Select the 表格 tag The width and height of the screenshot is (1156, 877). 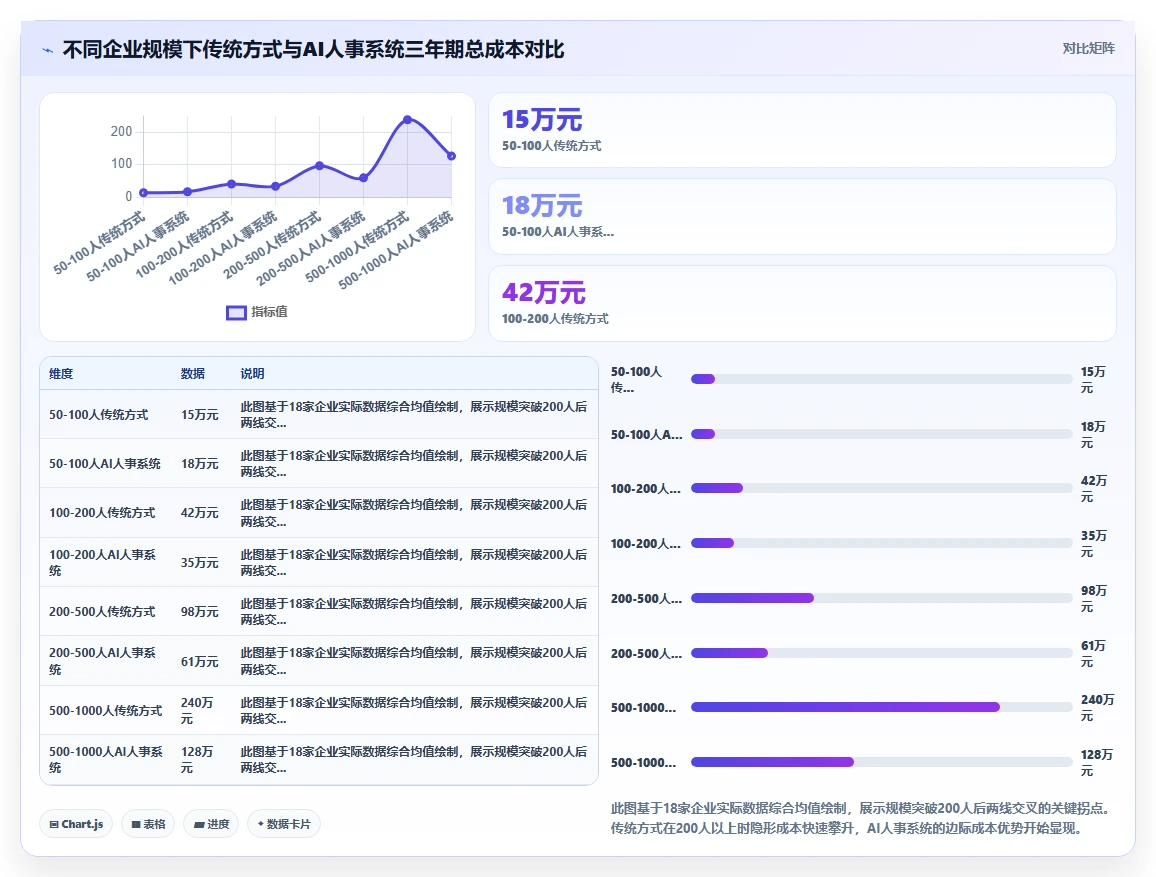pyautogui.click(x=147, y=824)
